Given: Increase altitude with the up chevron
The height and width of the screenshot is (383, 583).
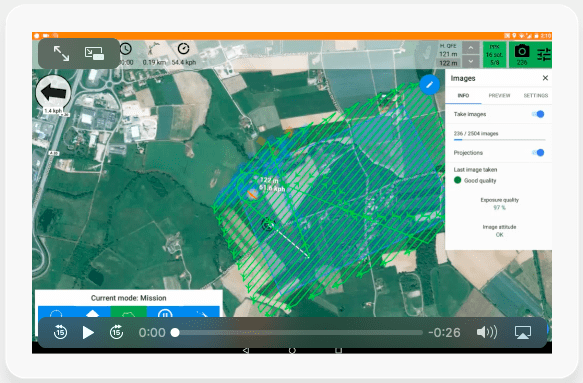Looking at the screenshot, I should pos(471,48).
